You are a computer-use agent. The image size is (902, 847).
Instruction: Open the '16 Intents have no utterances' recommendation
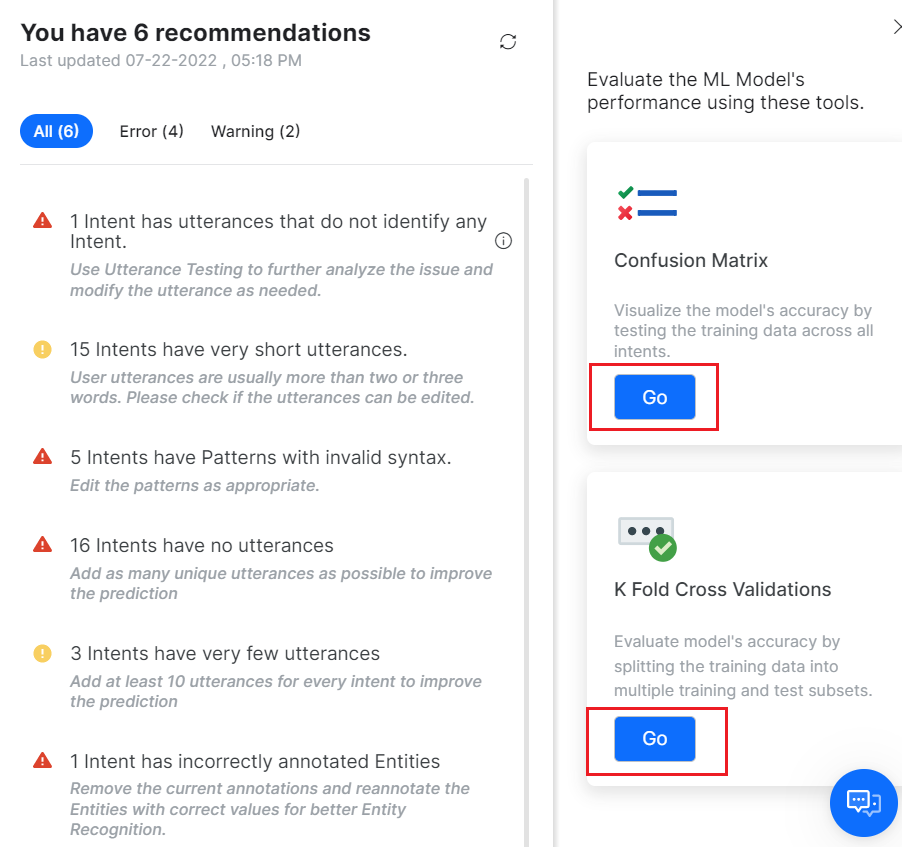(201, 545)
